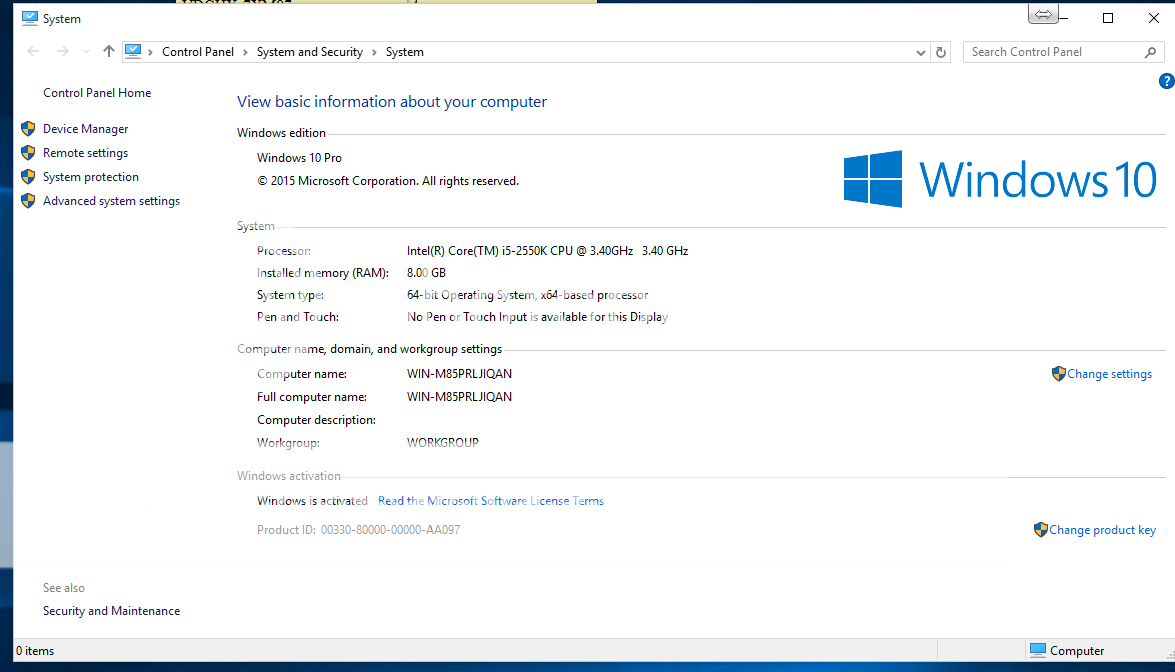Click the '0 items' status text
Viewport: 1175px width, 672px height.
(x=35, y=651)
